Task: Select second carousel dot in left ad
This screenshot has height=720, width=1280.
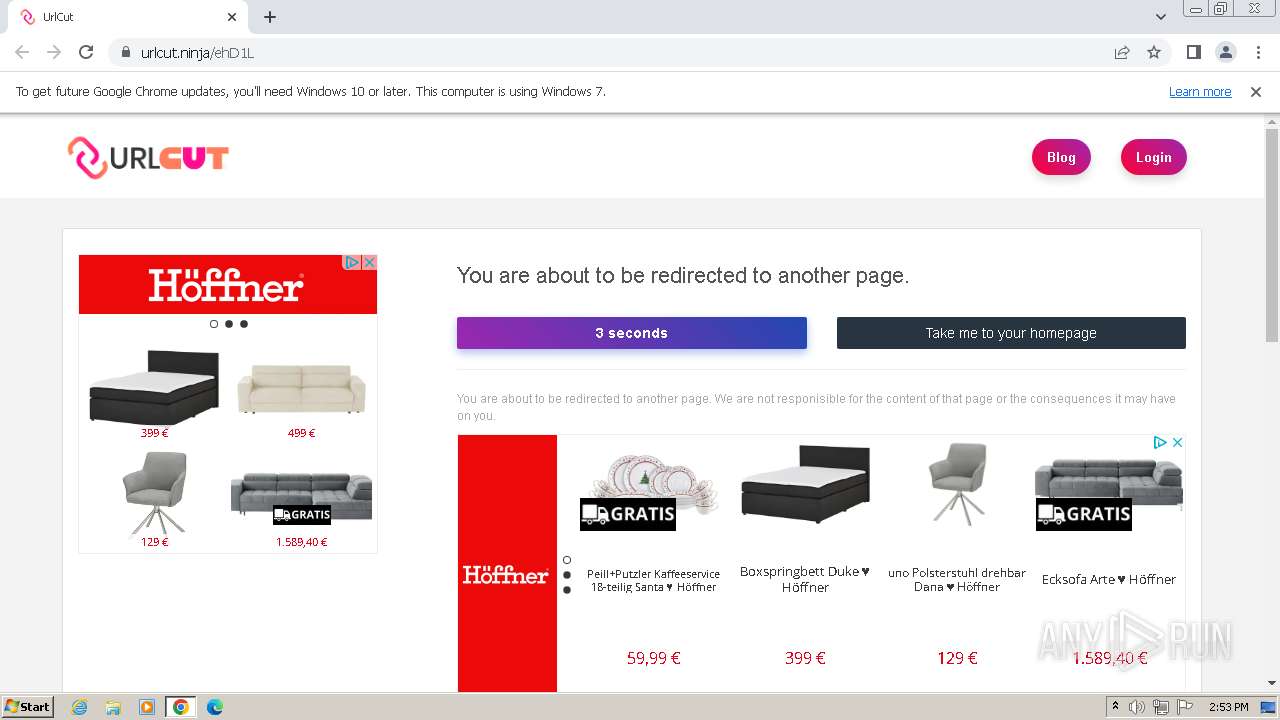Action: point(229,324)
